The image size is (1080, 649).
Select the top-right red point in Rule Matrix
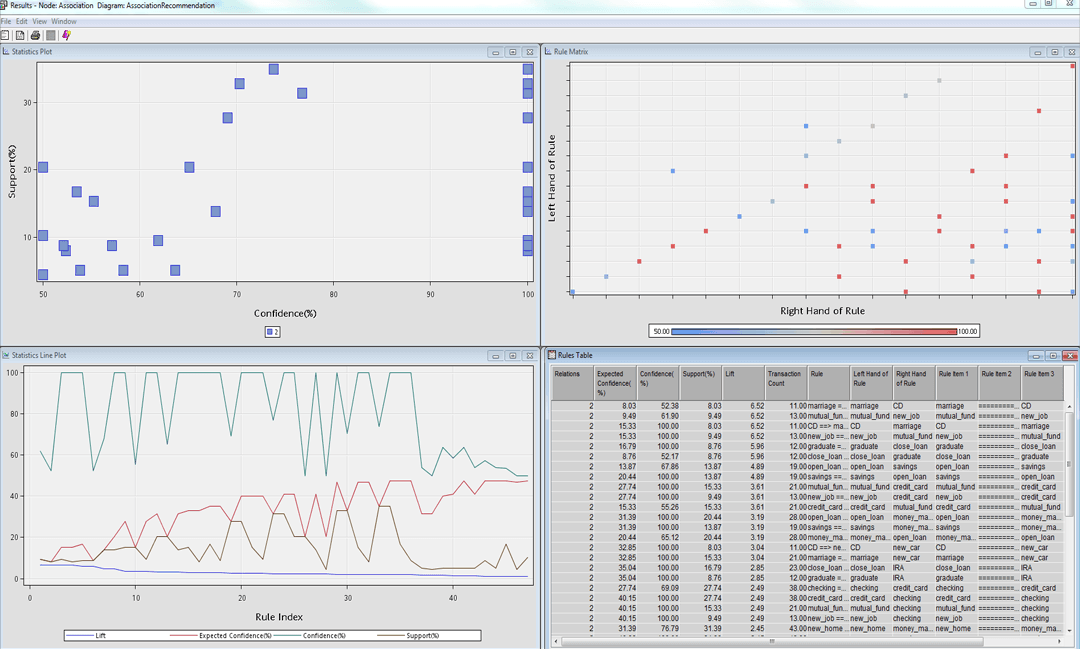1072,66
